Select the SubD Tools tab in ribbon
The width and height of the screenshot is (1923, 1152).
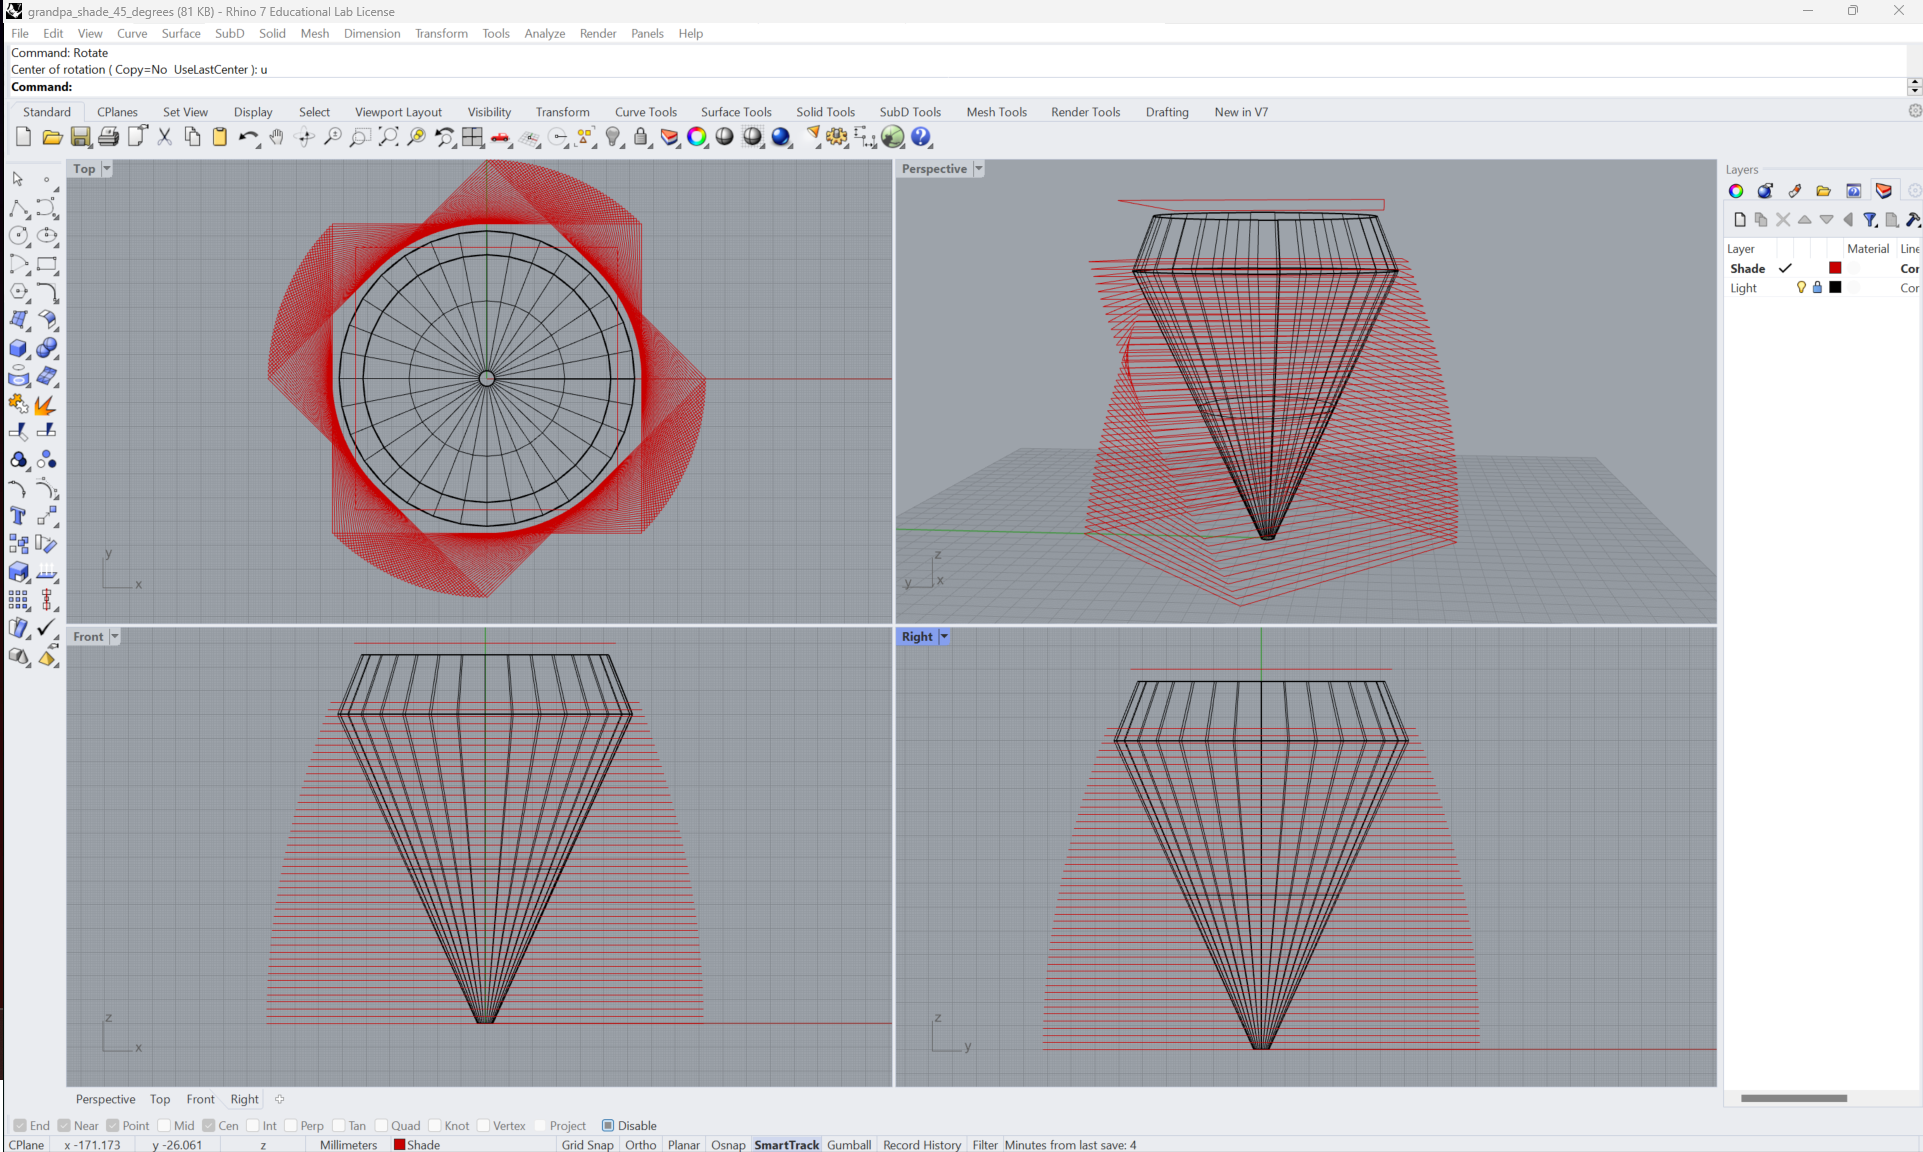point(909,111)
